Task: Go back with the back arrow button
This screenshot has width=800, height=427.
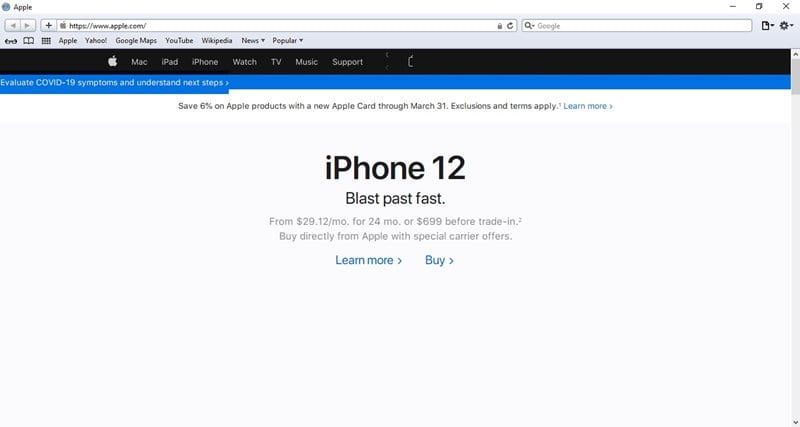Action: click(13, 26)
